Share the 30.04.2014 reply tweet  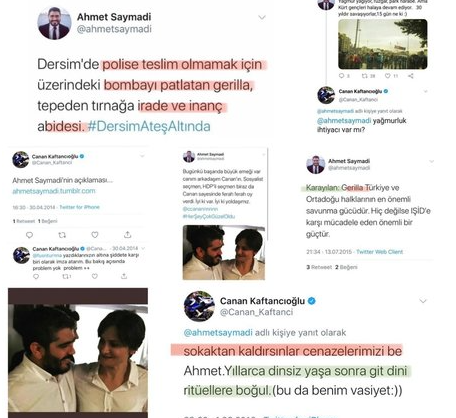pos(124,276)
